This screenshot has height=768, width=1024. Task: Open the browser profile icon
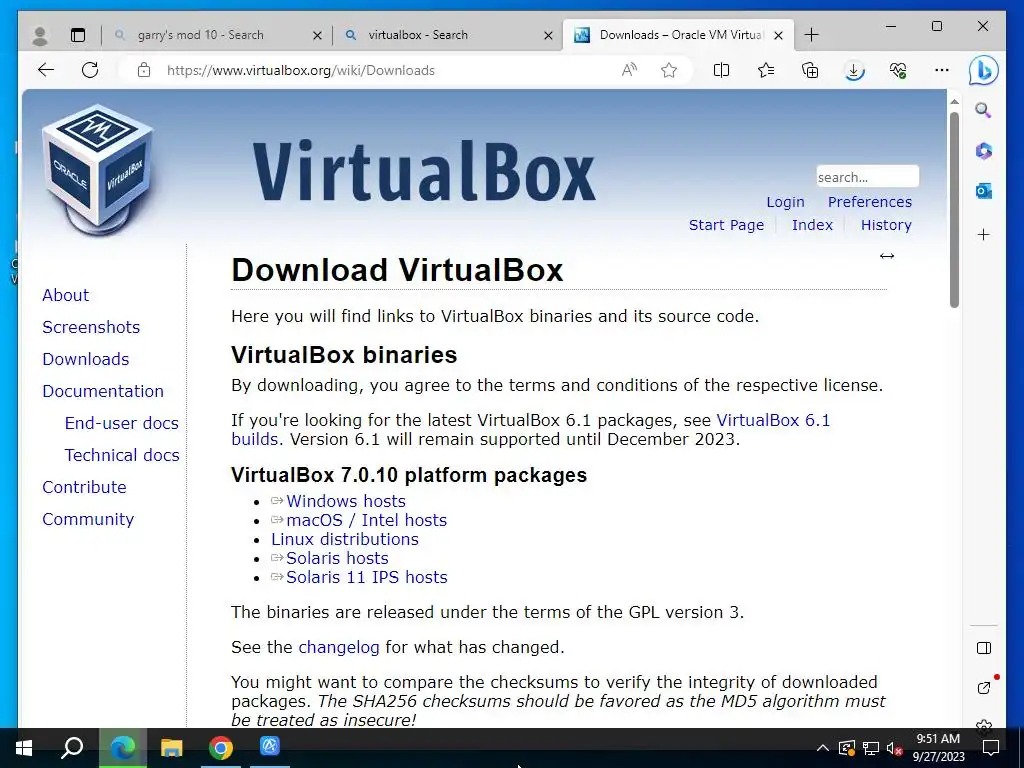[40, 35]
